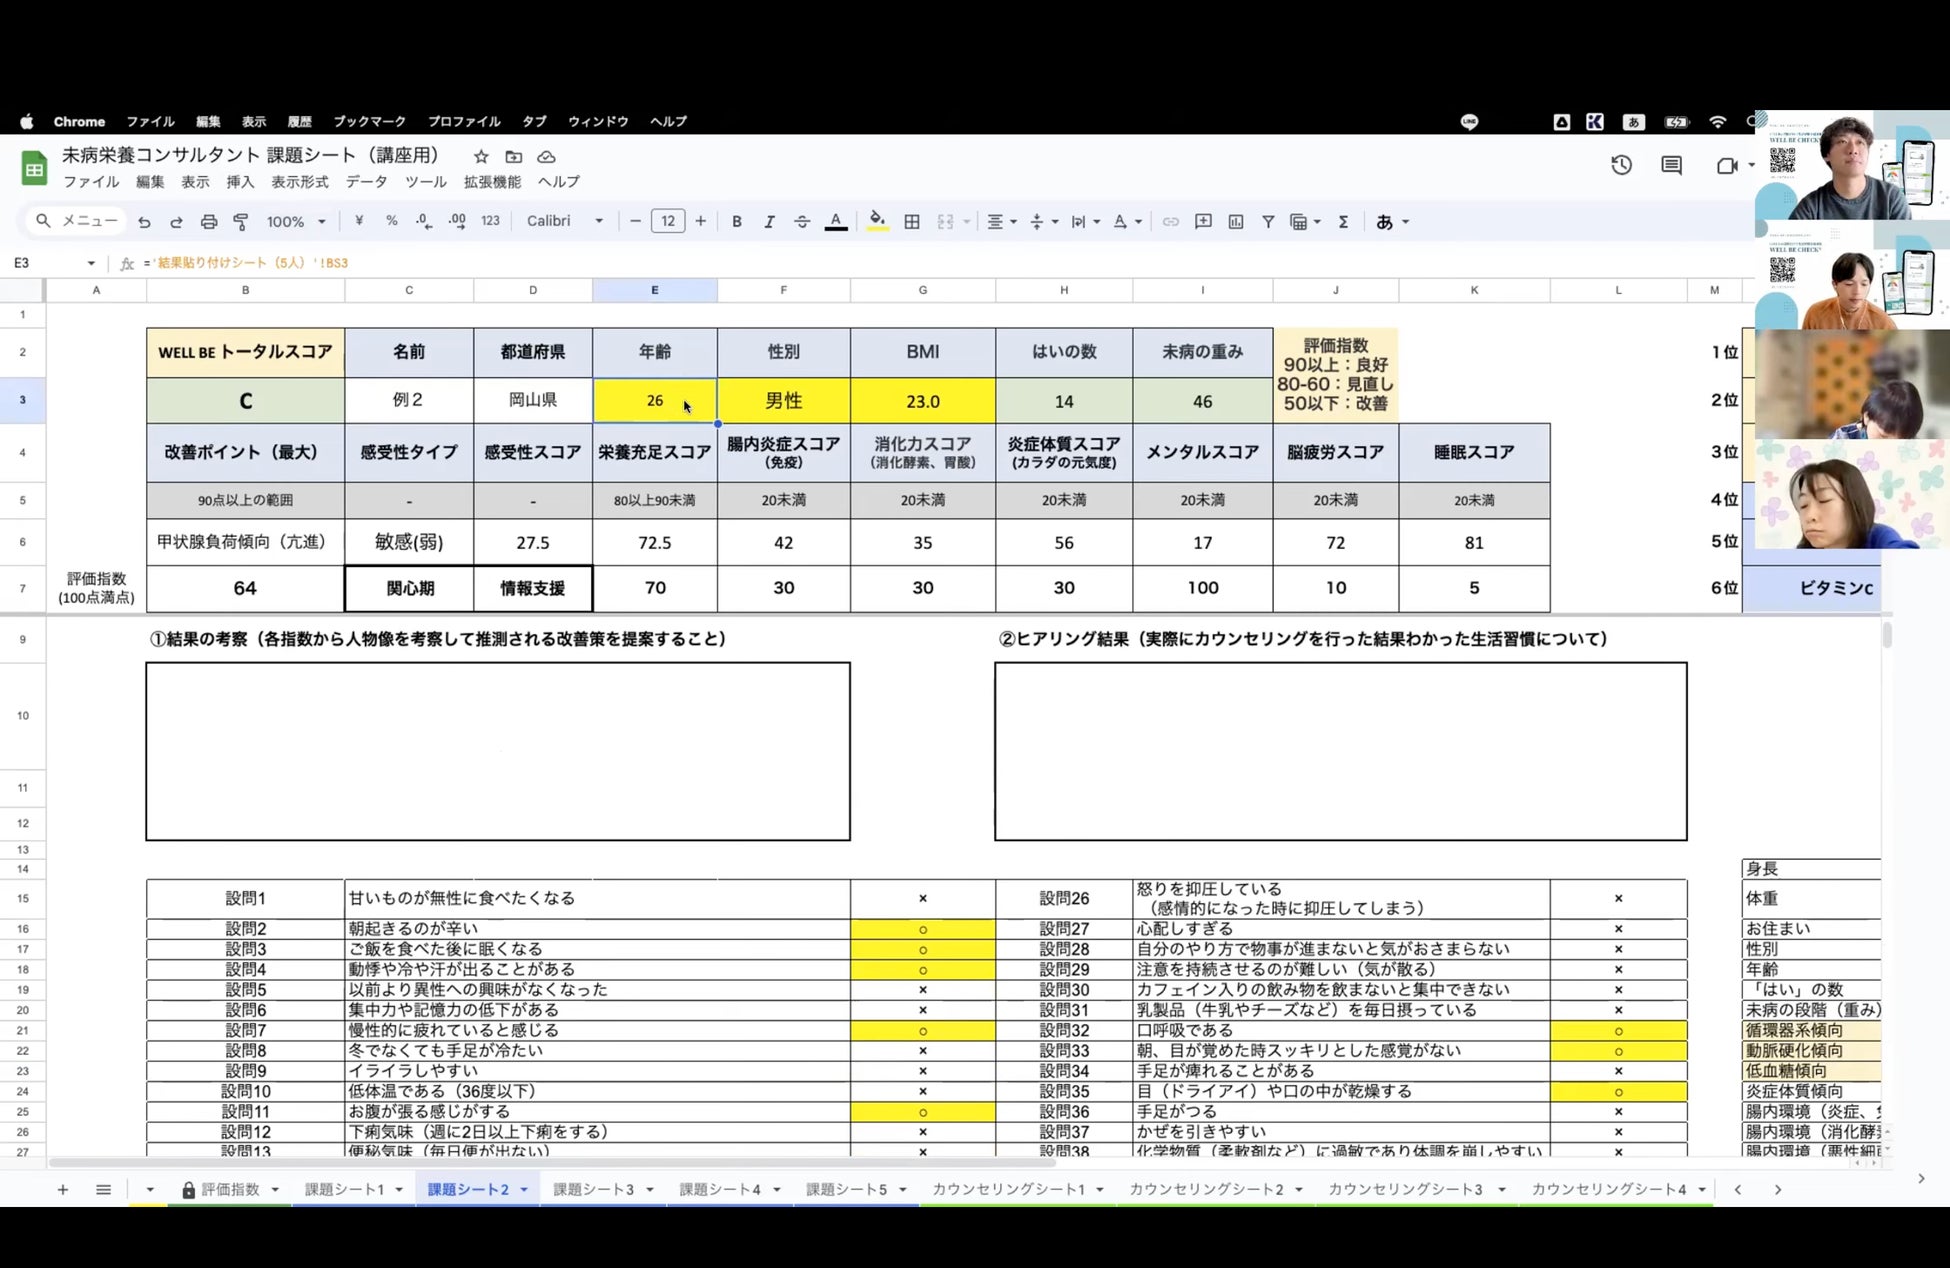Open the comments panel icon

1671,166
